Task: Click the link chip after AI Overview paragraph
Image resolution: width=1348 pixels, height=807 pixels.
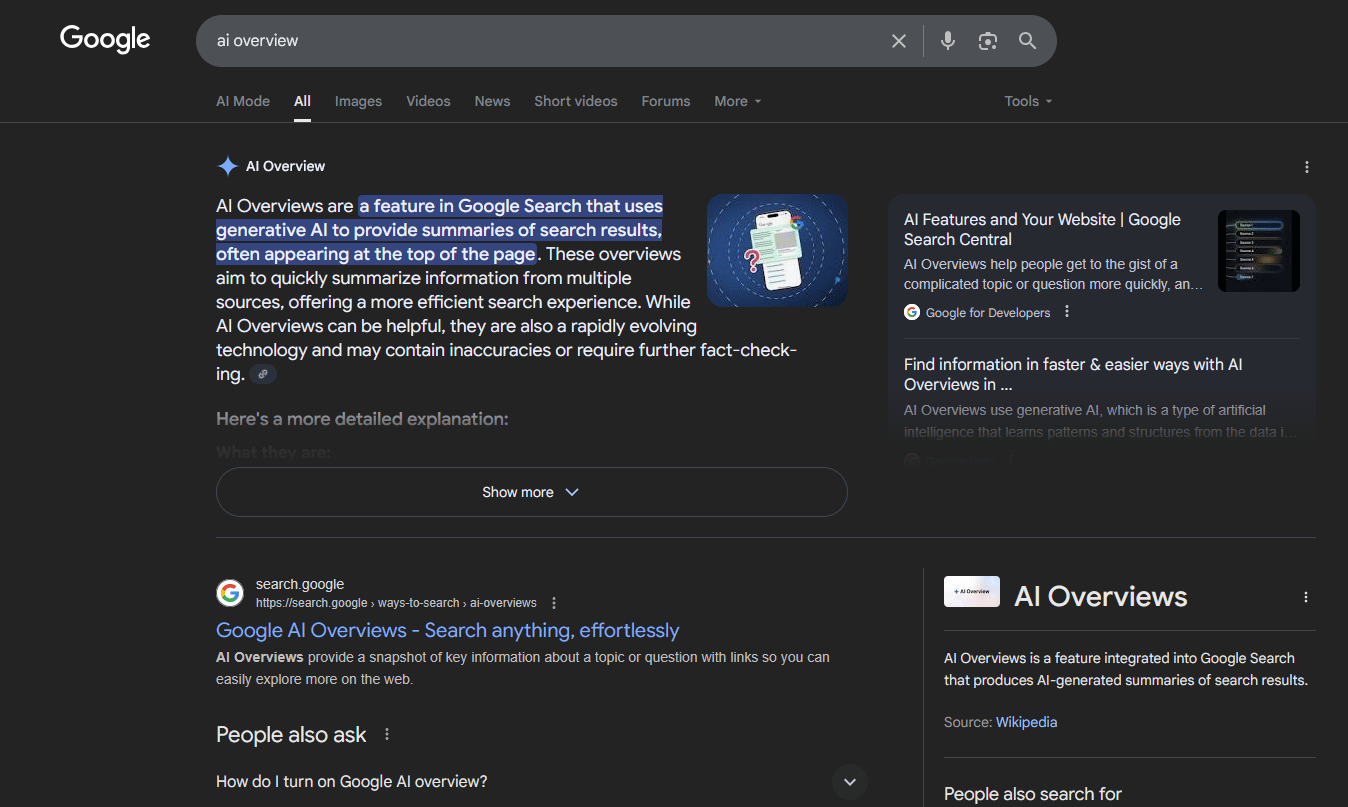Action: pos(262,374)
